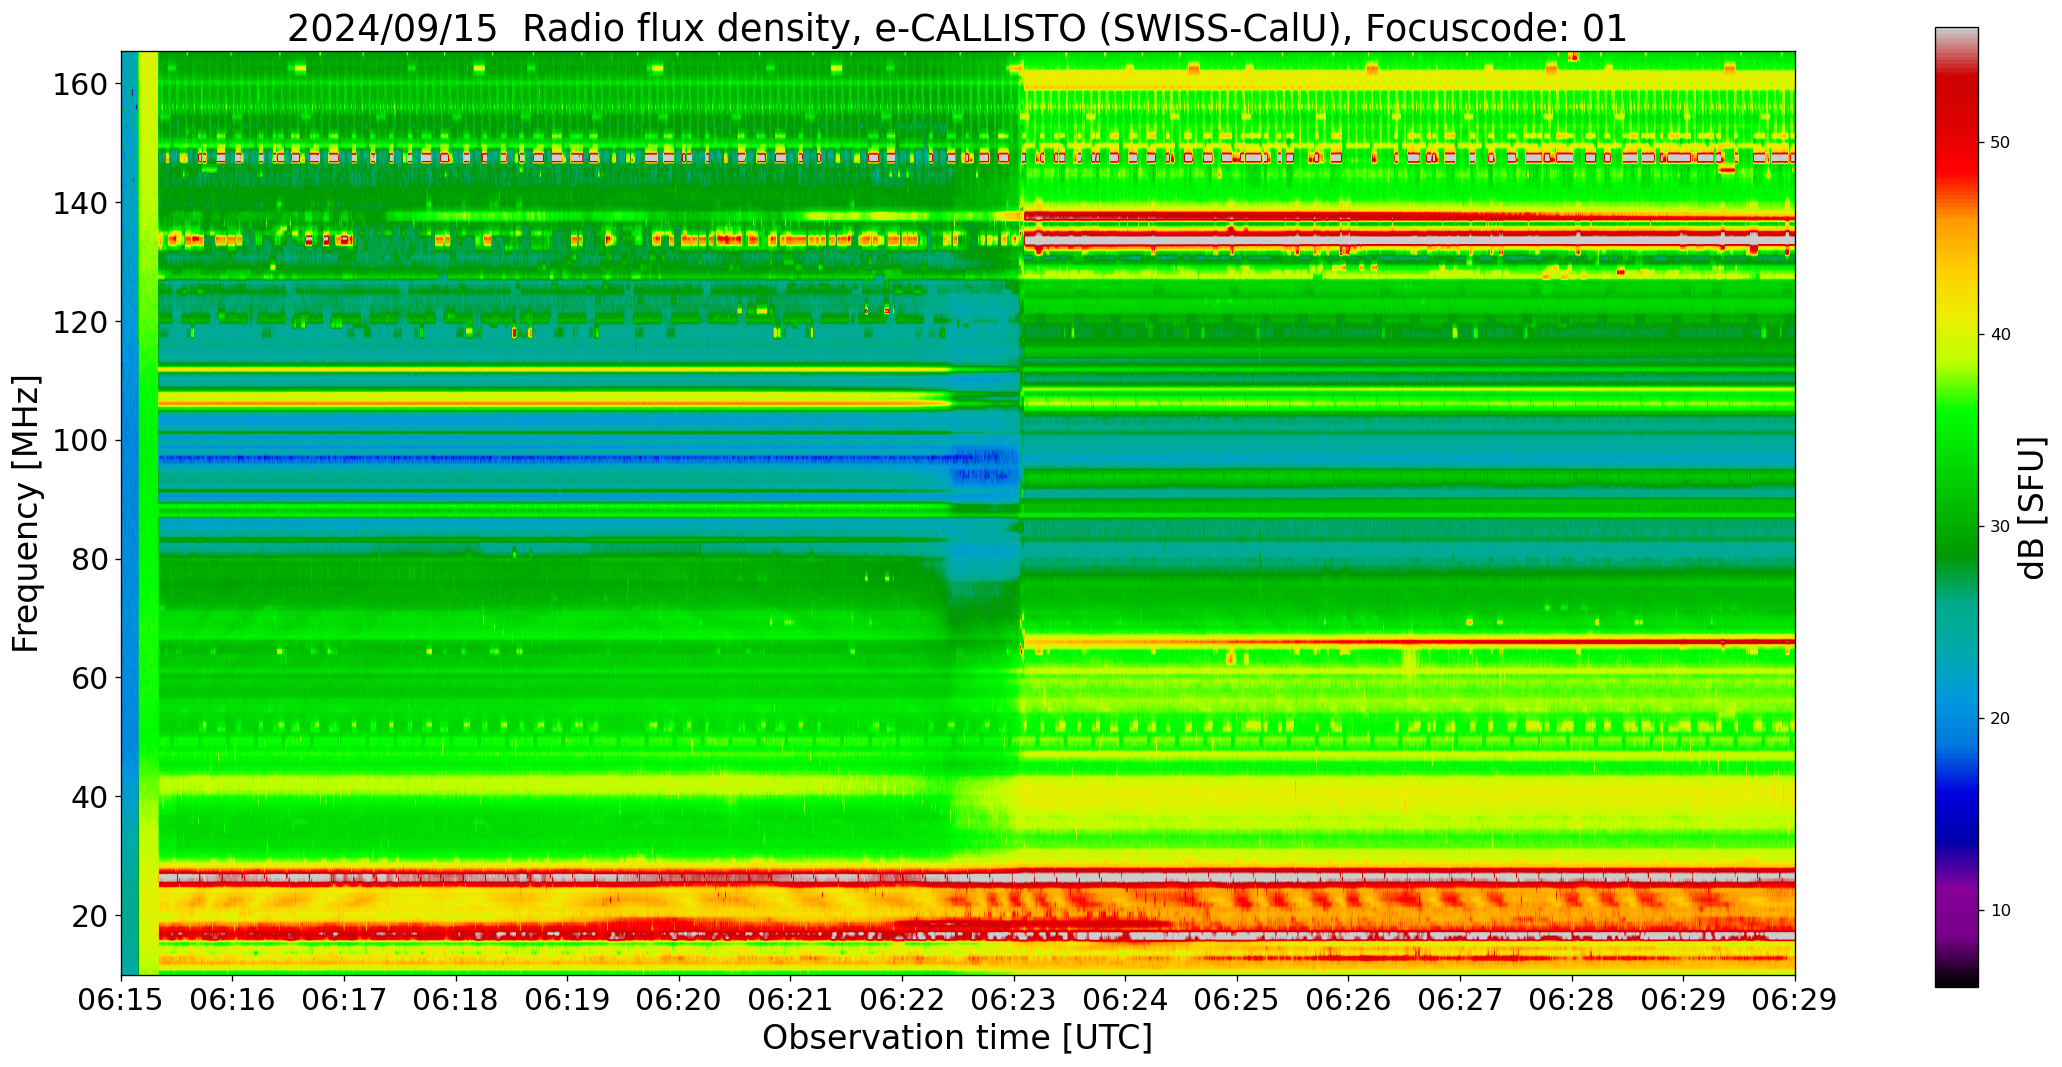Click the 06:17 time tick label
2062x1067 pixels.
tap(345, 999)
